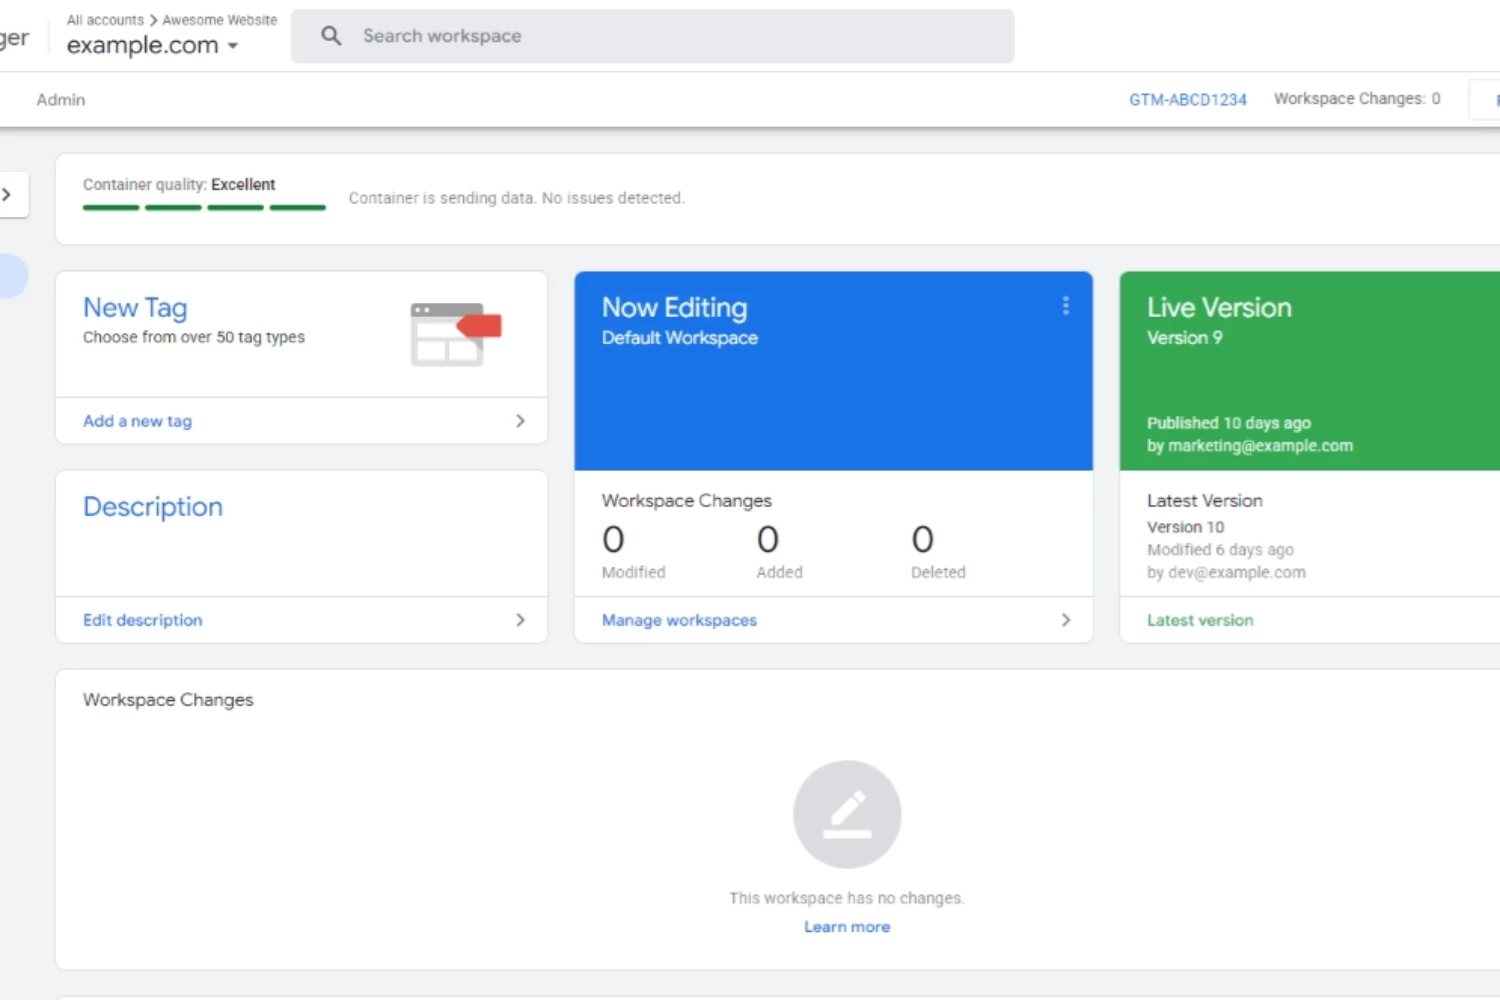
Task: Open the Admin tab
Action: tap(61, 100)
